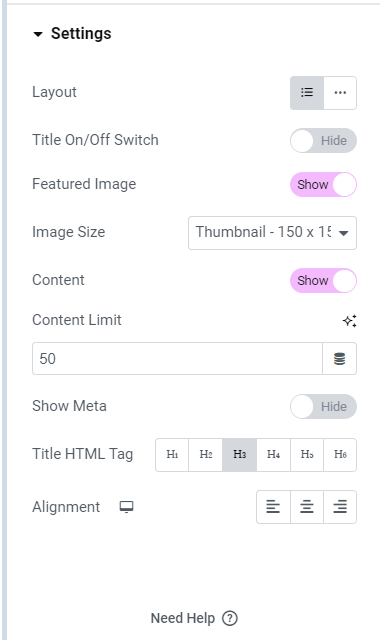Click the Need Help question mark icon

tap(230, 618)
